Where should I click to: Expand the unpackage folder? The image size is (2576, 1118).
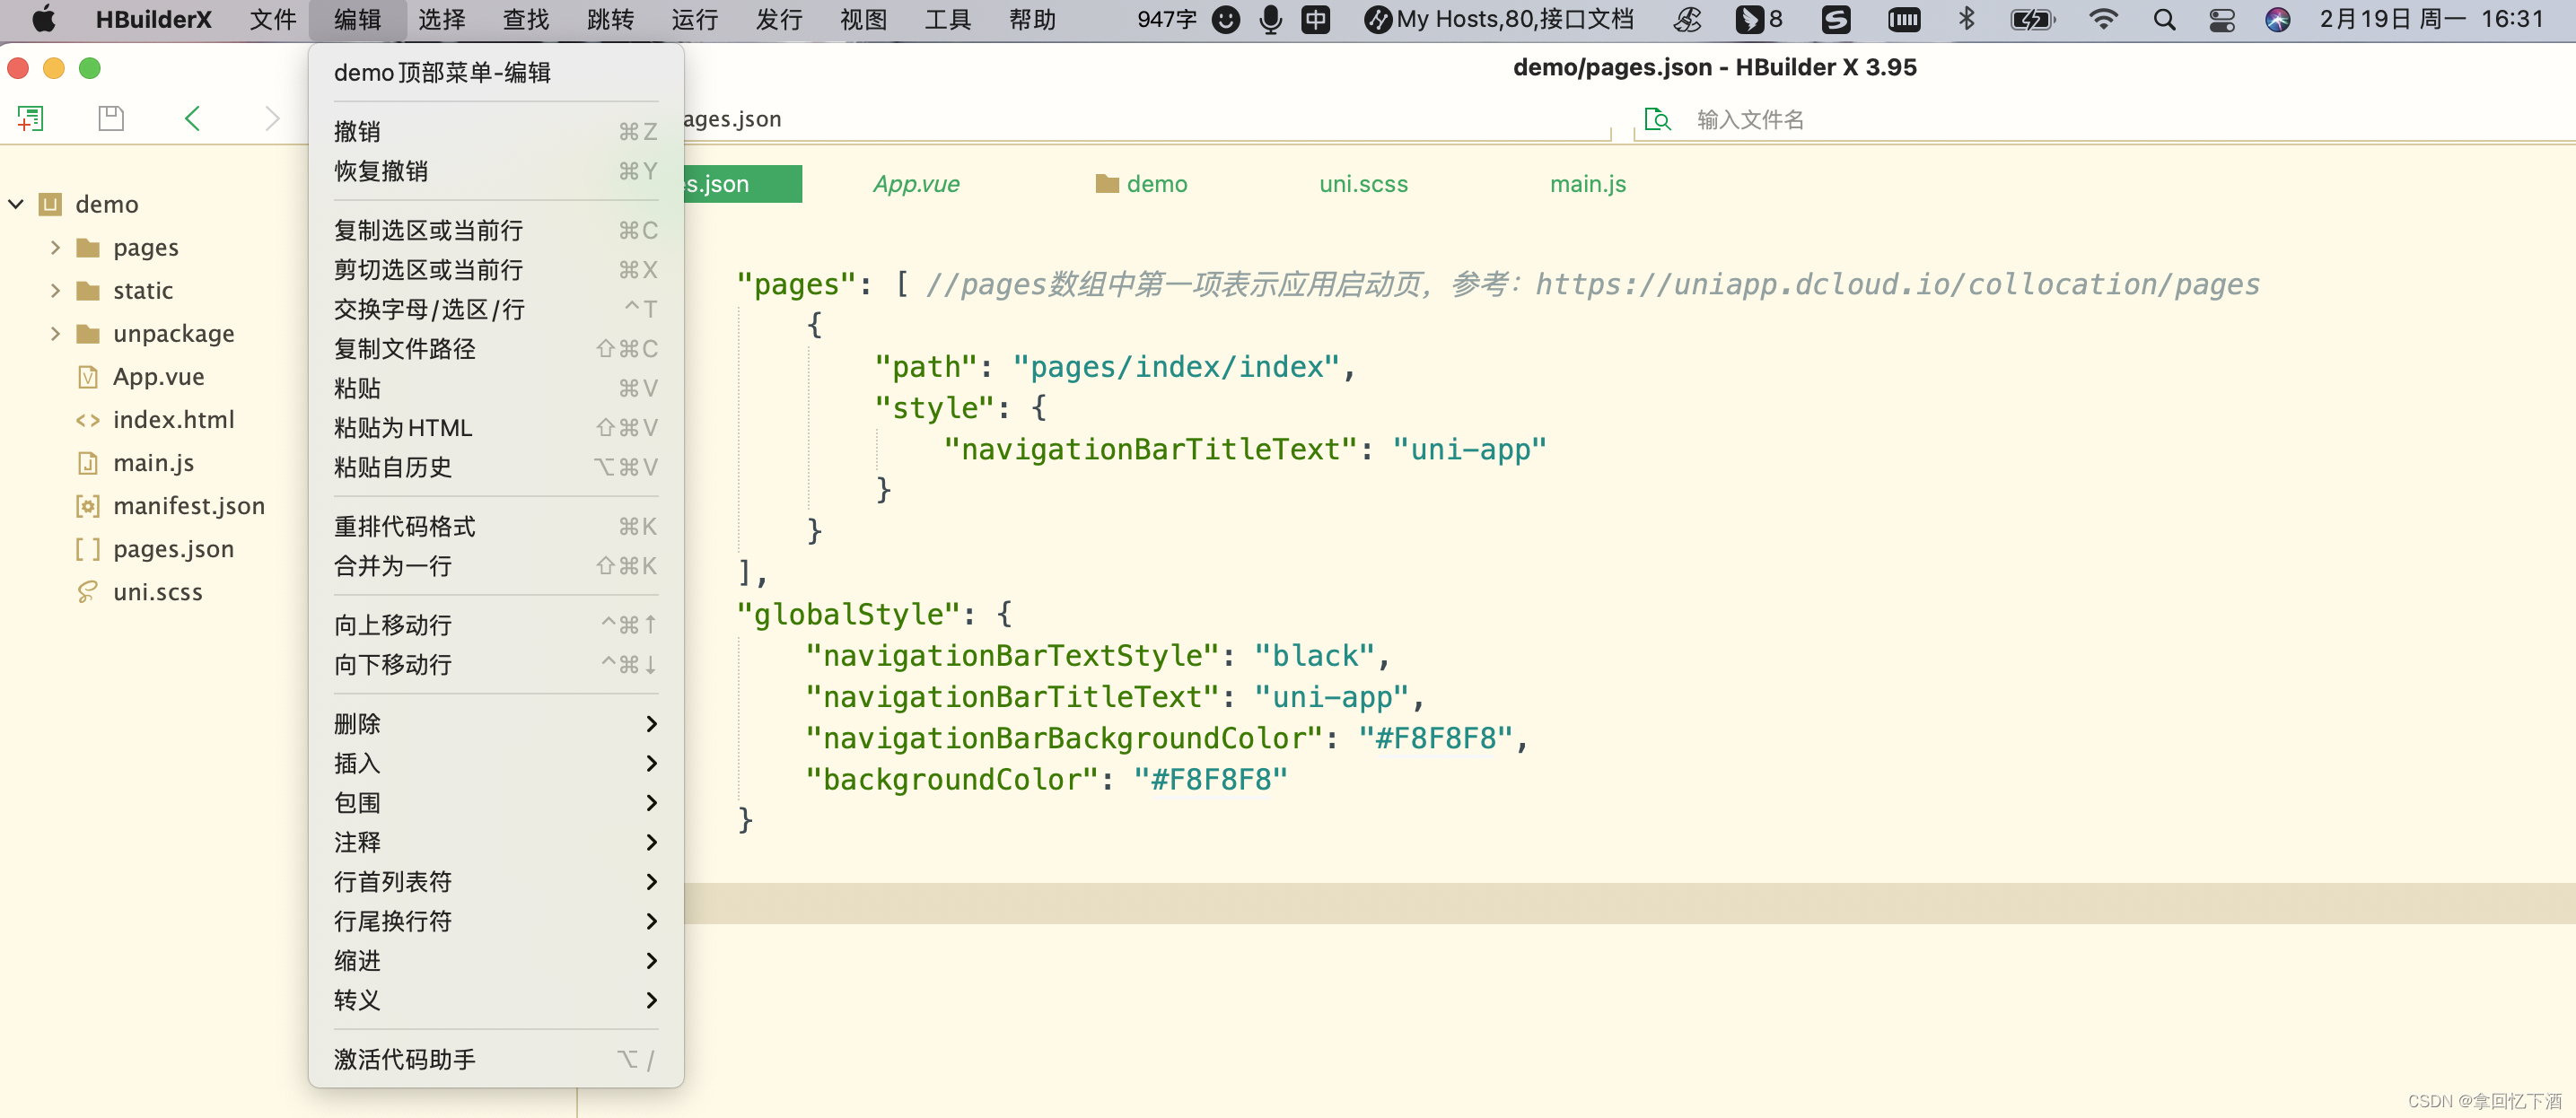(55, 333)
